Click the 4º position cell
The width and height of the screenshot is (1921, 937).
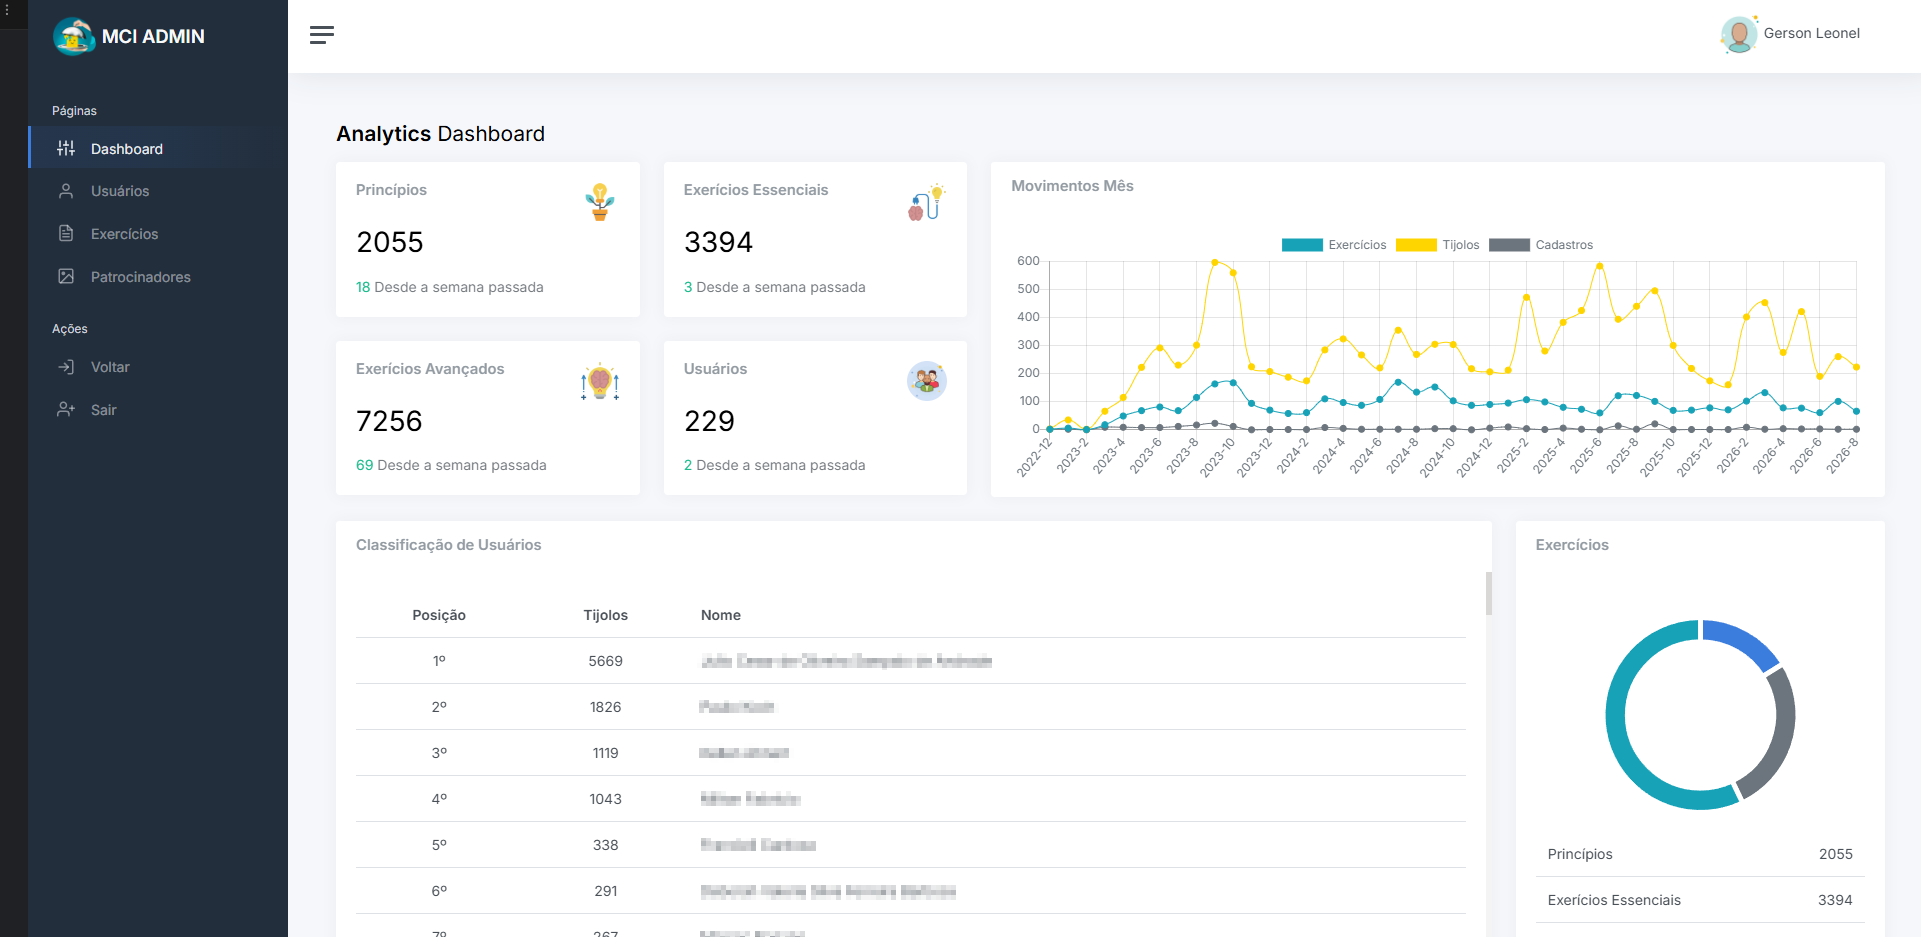(439, 799)
